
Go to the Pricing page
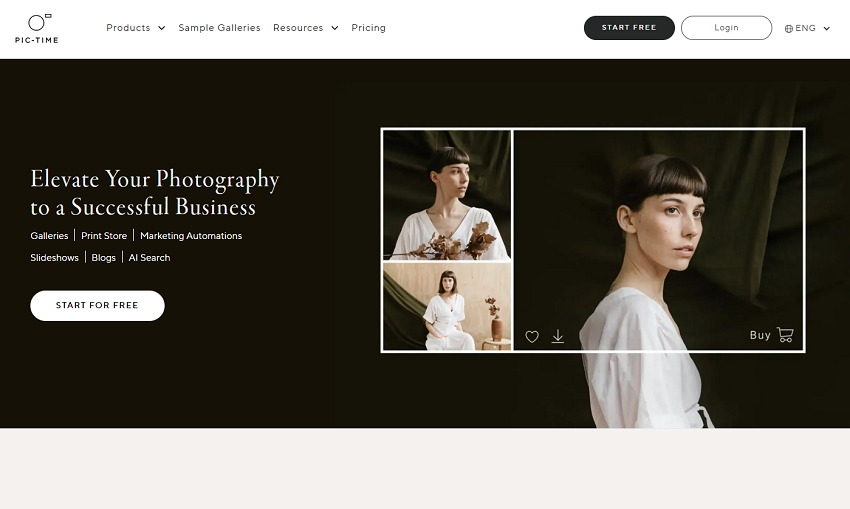368,28
